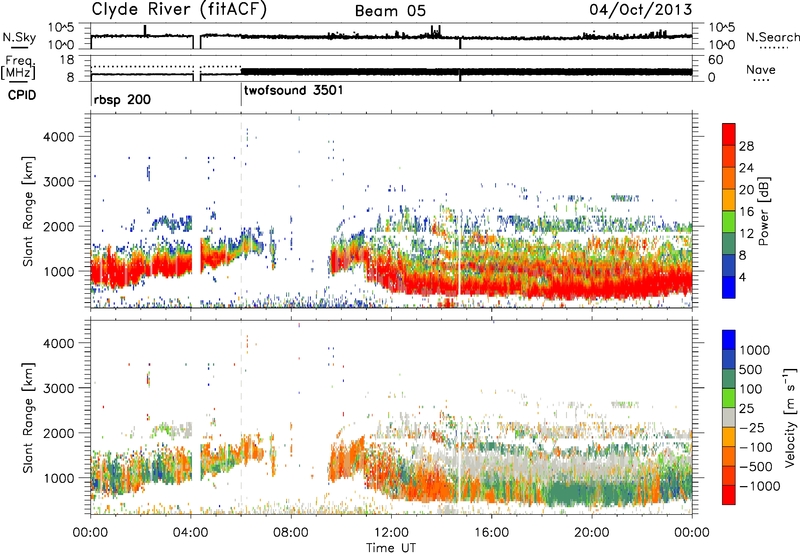The width and height of the screenshot is (800, 554).
Task: Click the solid line sample under 'N.Sky'
Action: point(18,48)
